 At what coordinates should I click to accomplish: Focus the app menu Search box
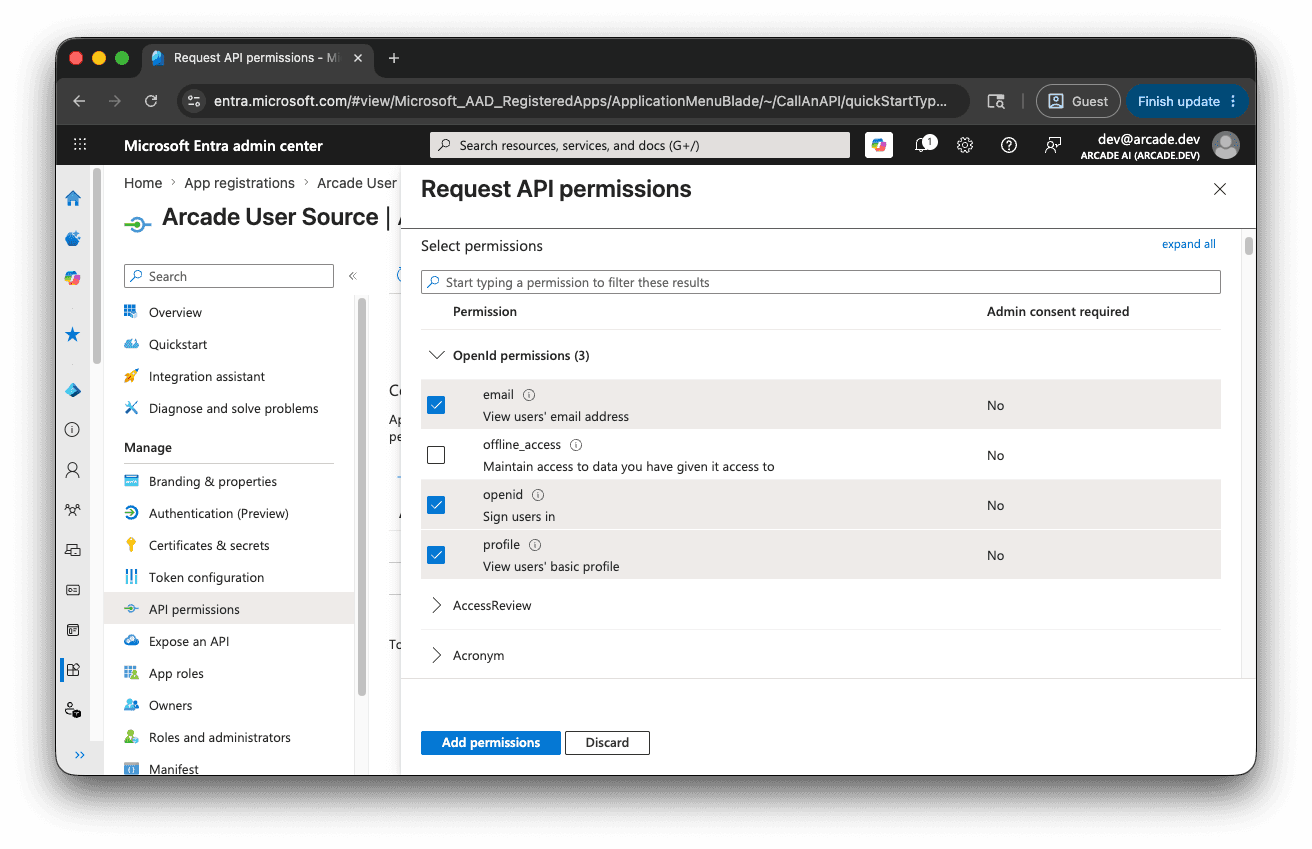tap(229, 276)
